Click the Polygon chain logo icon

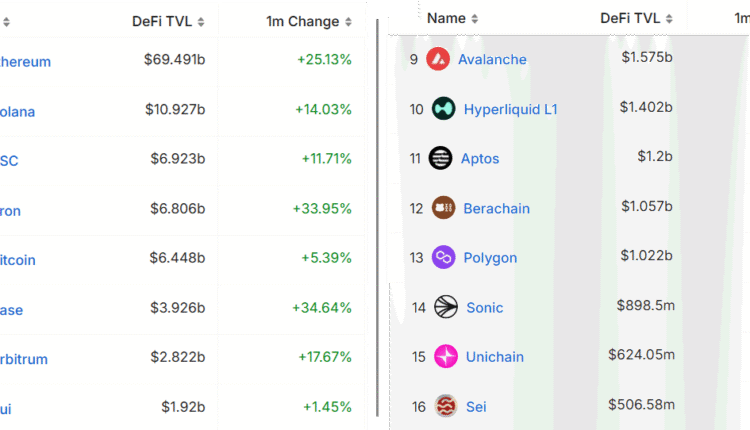pyautogui.click(x=443, y=258)
